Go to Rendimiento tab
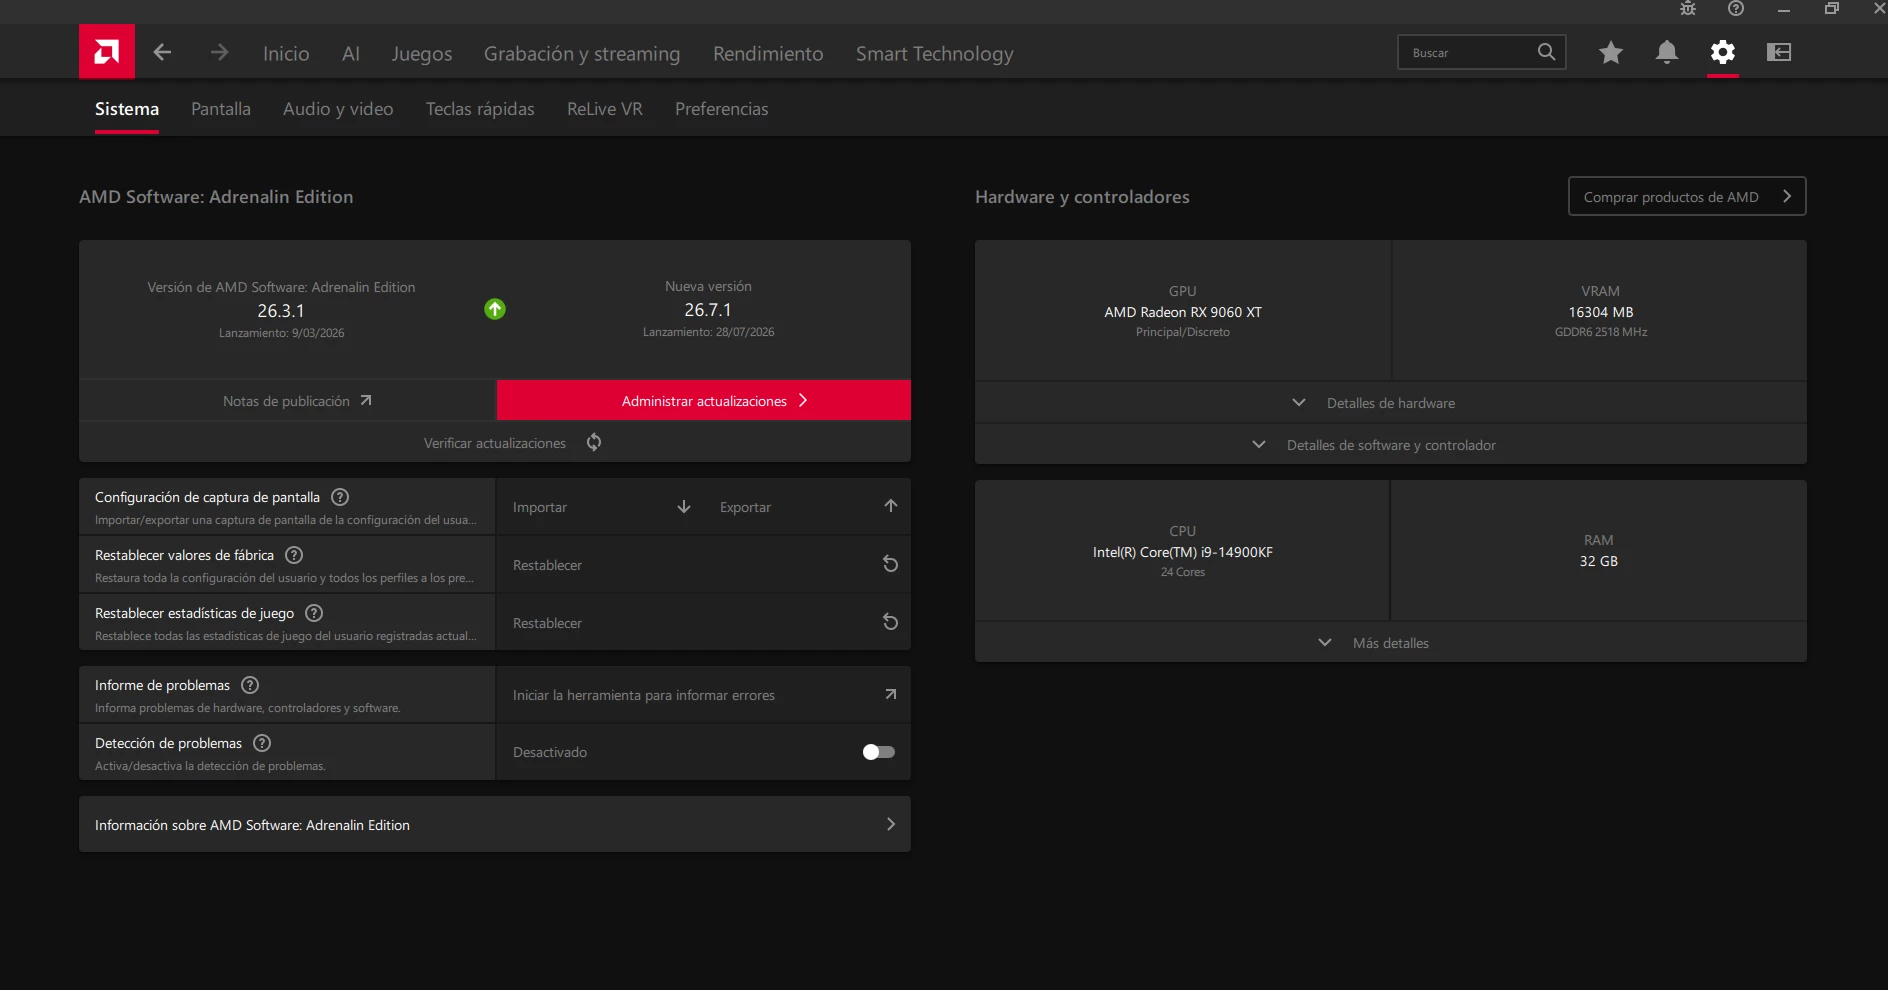This screenshot has width=1888, height=990. pos(768,53)
